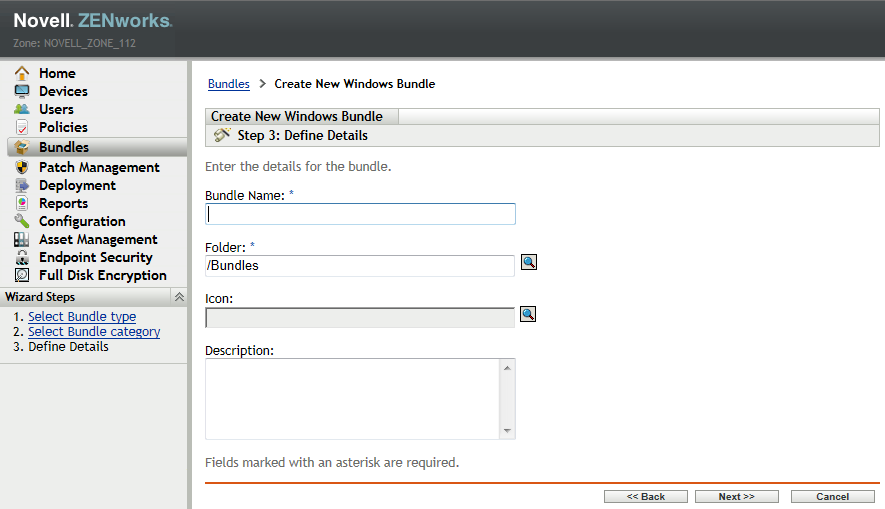Image resolution: width=885 pixels, height=509 pixels.
Task: Click the Deployment icon in sidebar
Action: (x=21, y=185)
